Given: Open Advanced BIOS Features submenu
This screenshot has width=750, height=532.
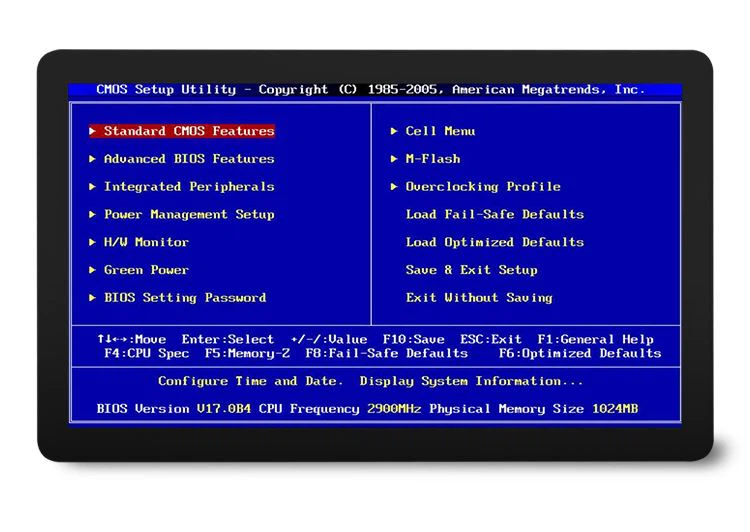Looking at the screenshot, I should [188, 159].
